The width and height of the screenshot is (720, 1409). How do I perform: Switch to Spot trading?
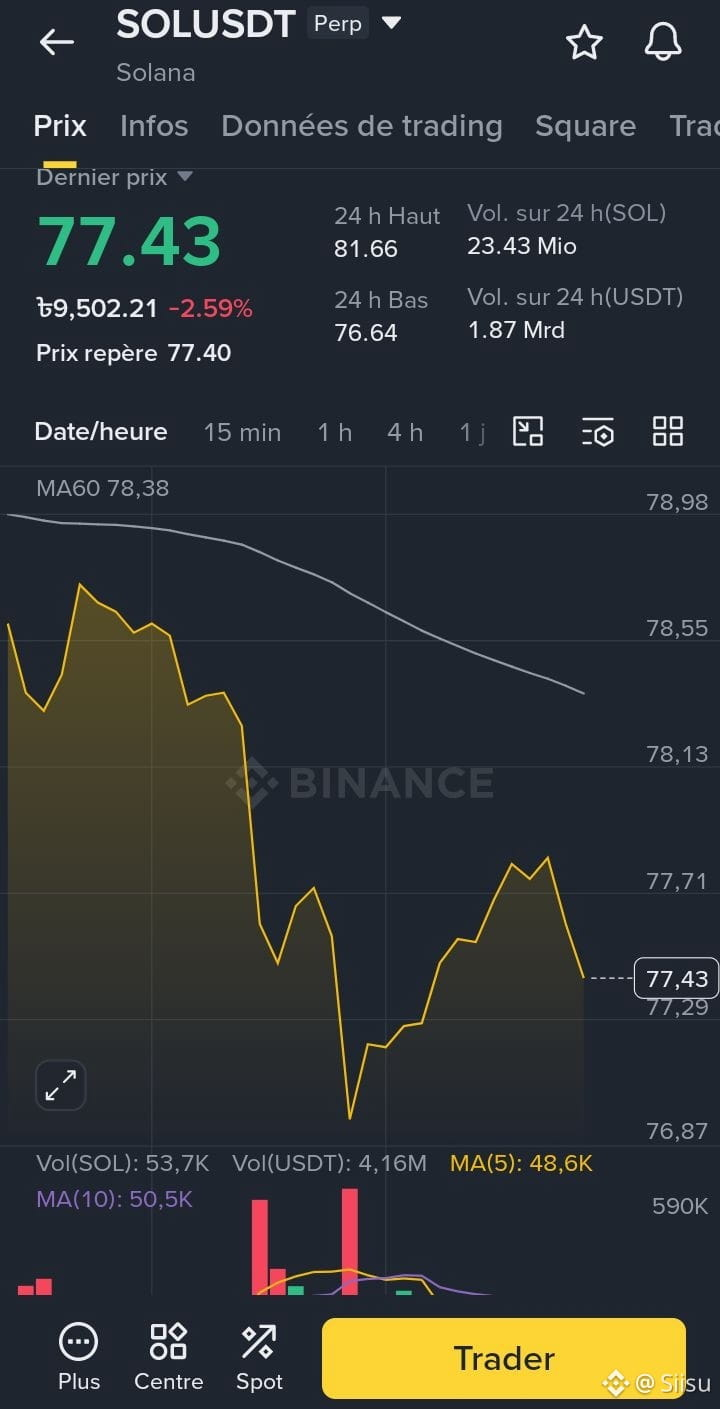coord(259,1356)
